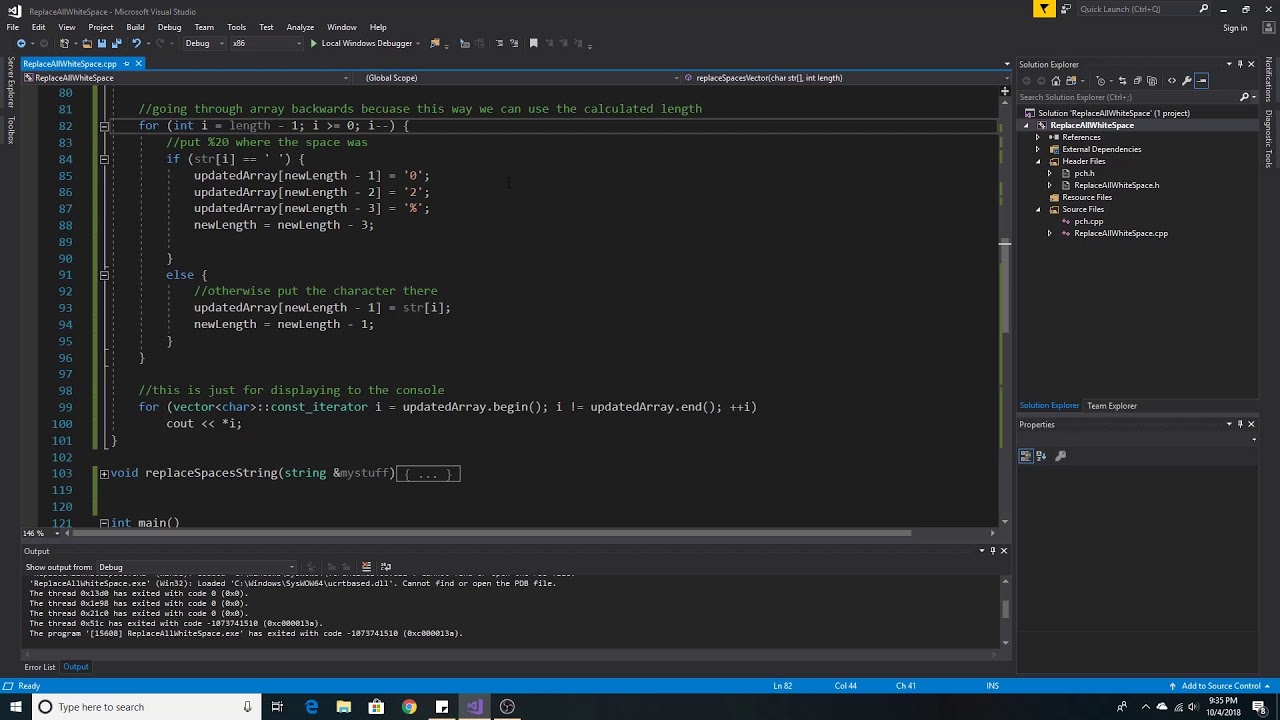This screenshot has height=720, width=1280.
Task: Open the Analyze menu
Action: click(x=300, y=27)
